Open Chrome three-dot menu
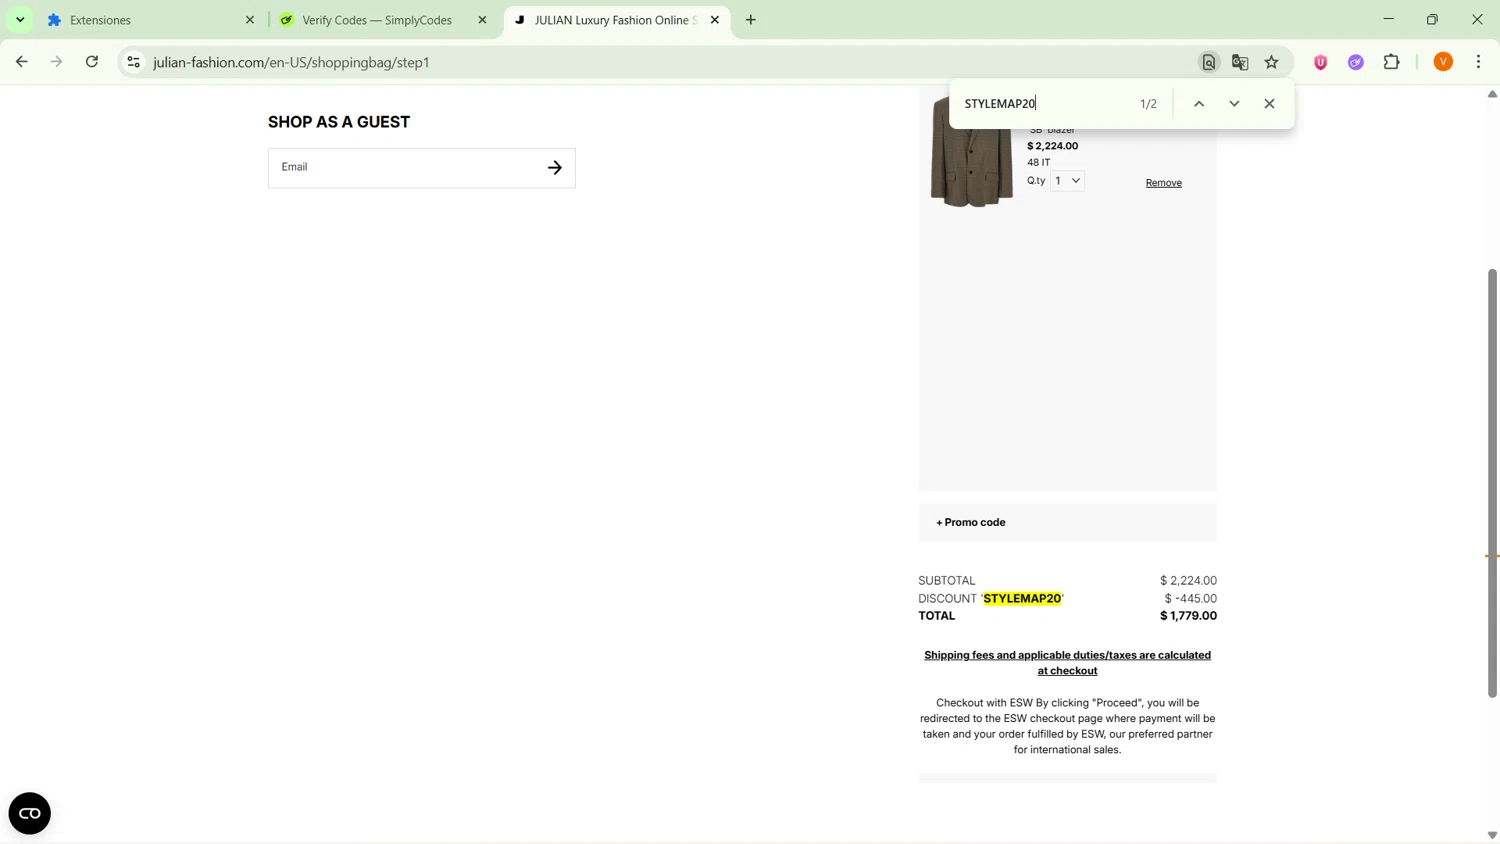The height and width of the screenshot is (844, 1500). coord(1479,62)
